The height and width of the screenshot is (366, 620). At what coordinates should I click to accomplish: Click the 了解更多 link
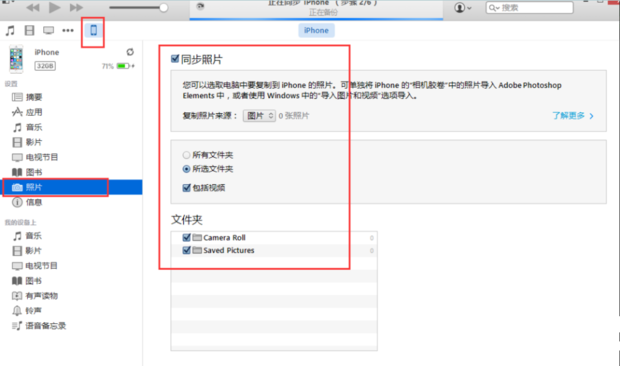[x=573, y=116]
